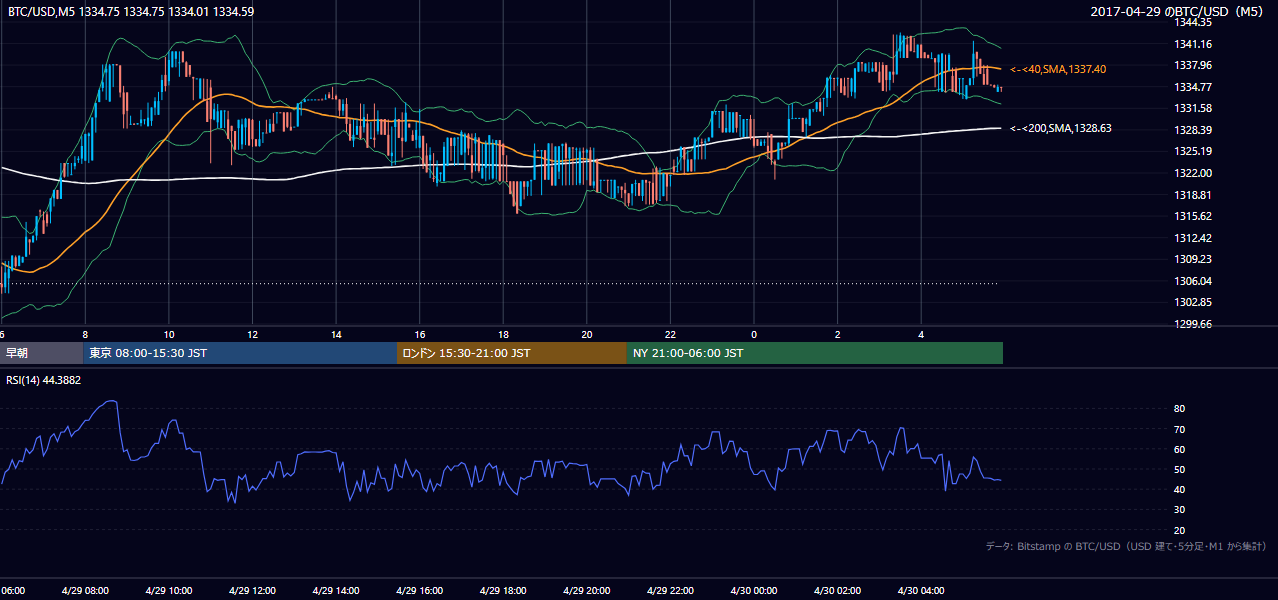Image resolution: width=1278 pixels, height=600 pixels.
Task: Click the 早朝 session bar
Action: [x=41, y=353]
